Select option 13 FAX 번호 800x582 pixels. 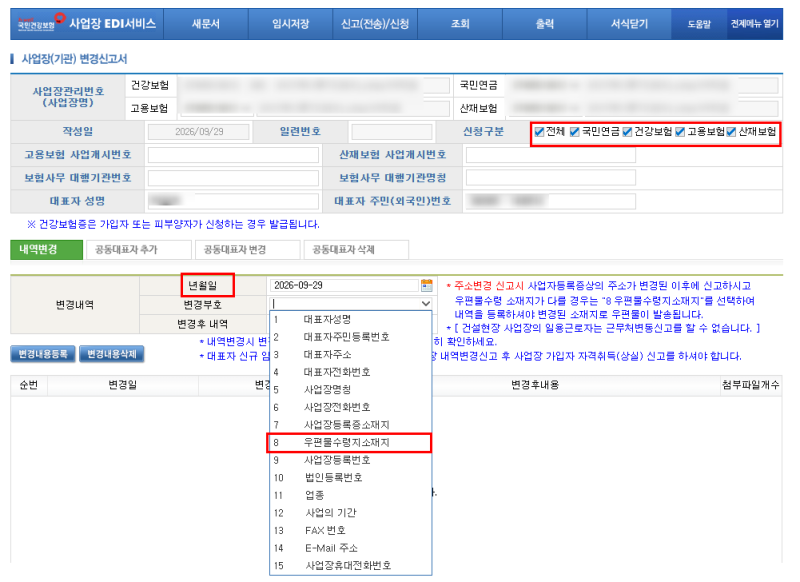(x=351, y=530)
